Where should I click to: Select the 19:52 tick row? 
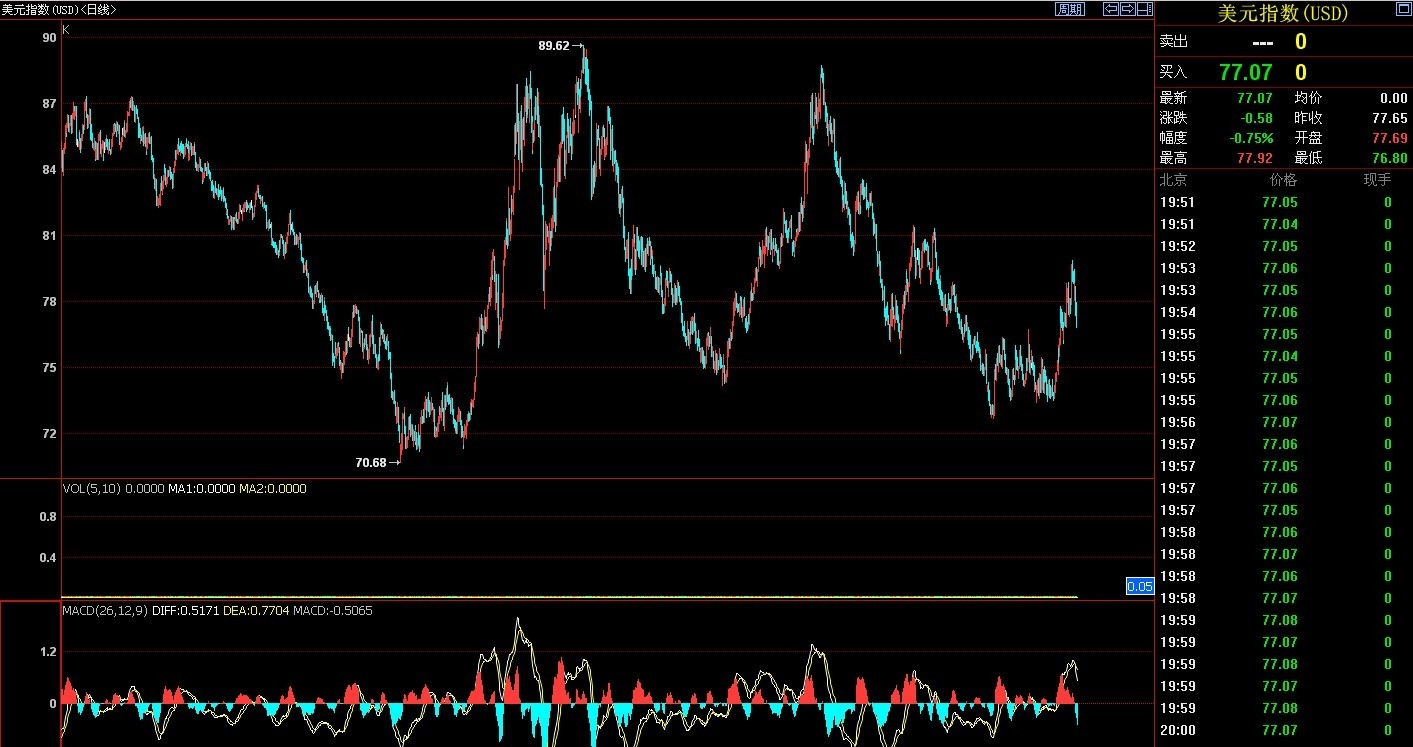(1284, 246)
